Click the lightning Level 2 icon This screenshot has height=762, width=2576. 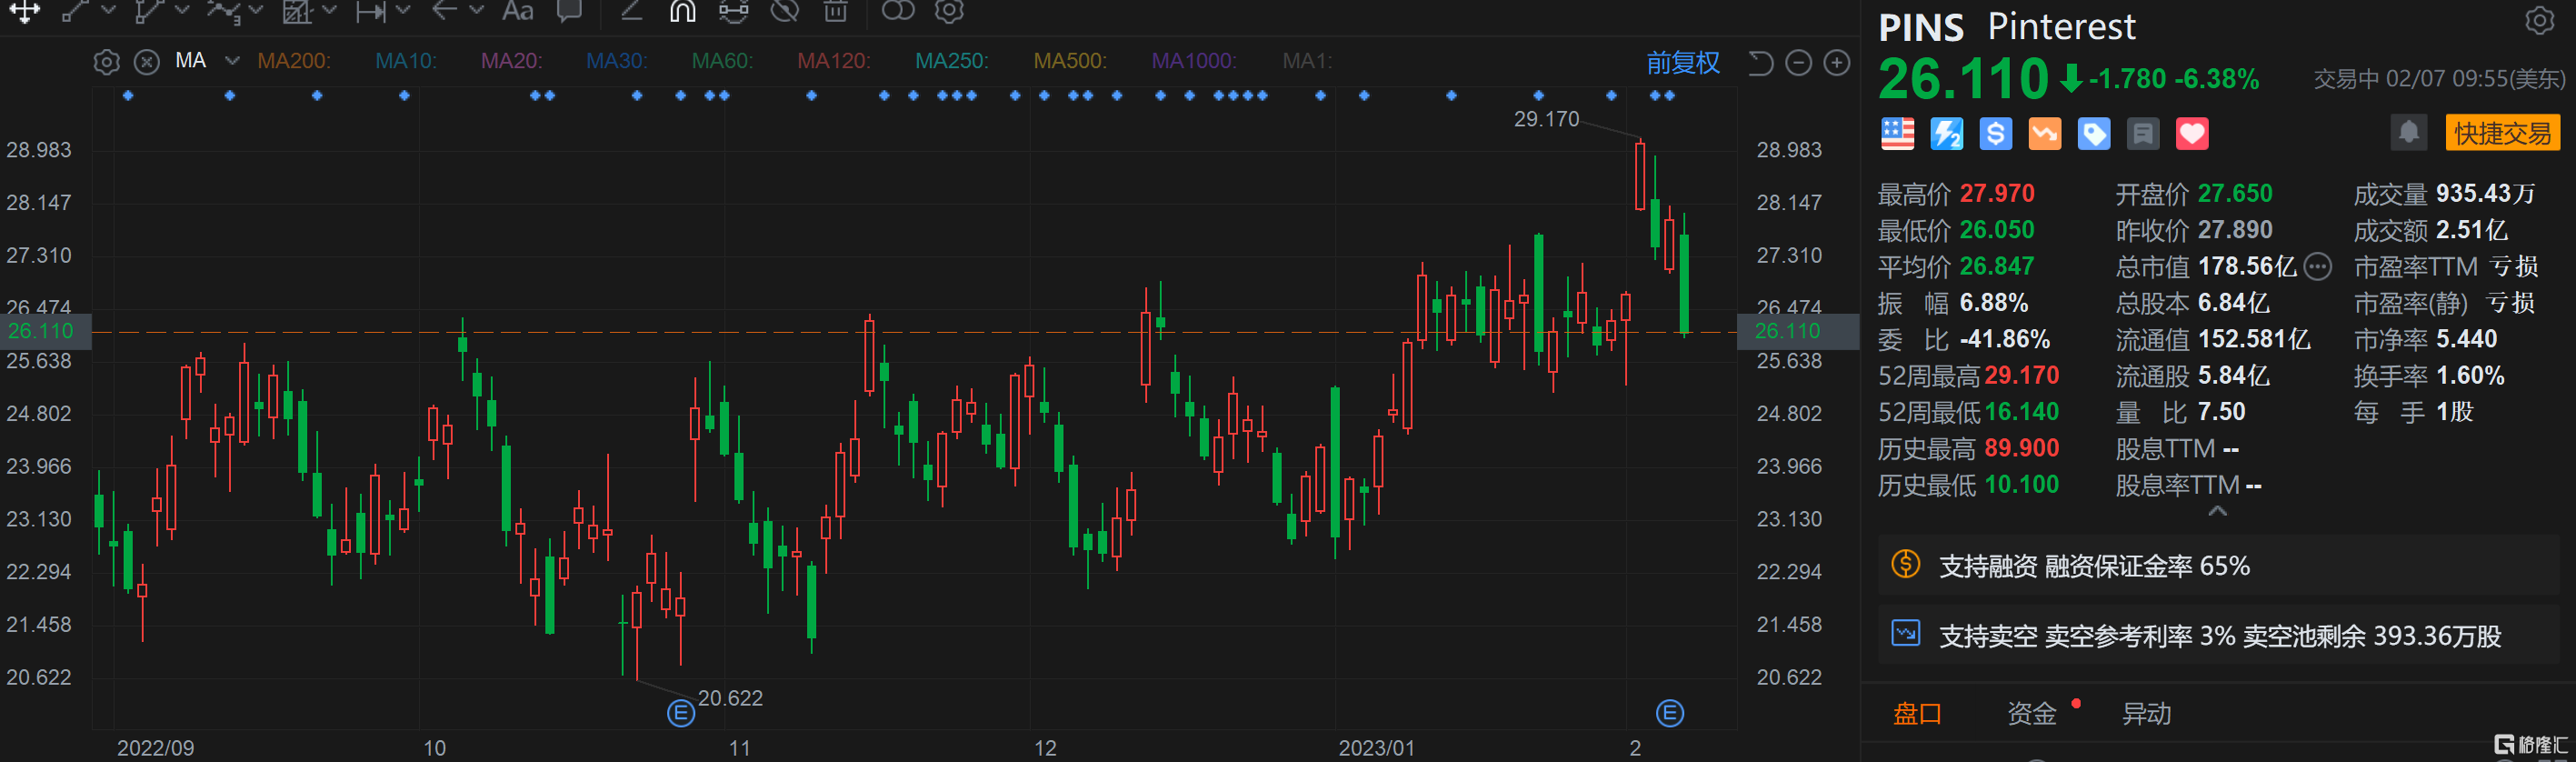coord(1946,134)
